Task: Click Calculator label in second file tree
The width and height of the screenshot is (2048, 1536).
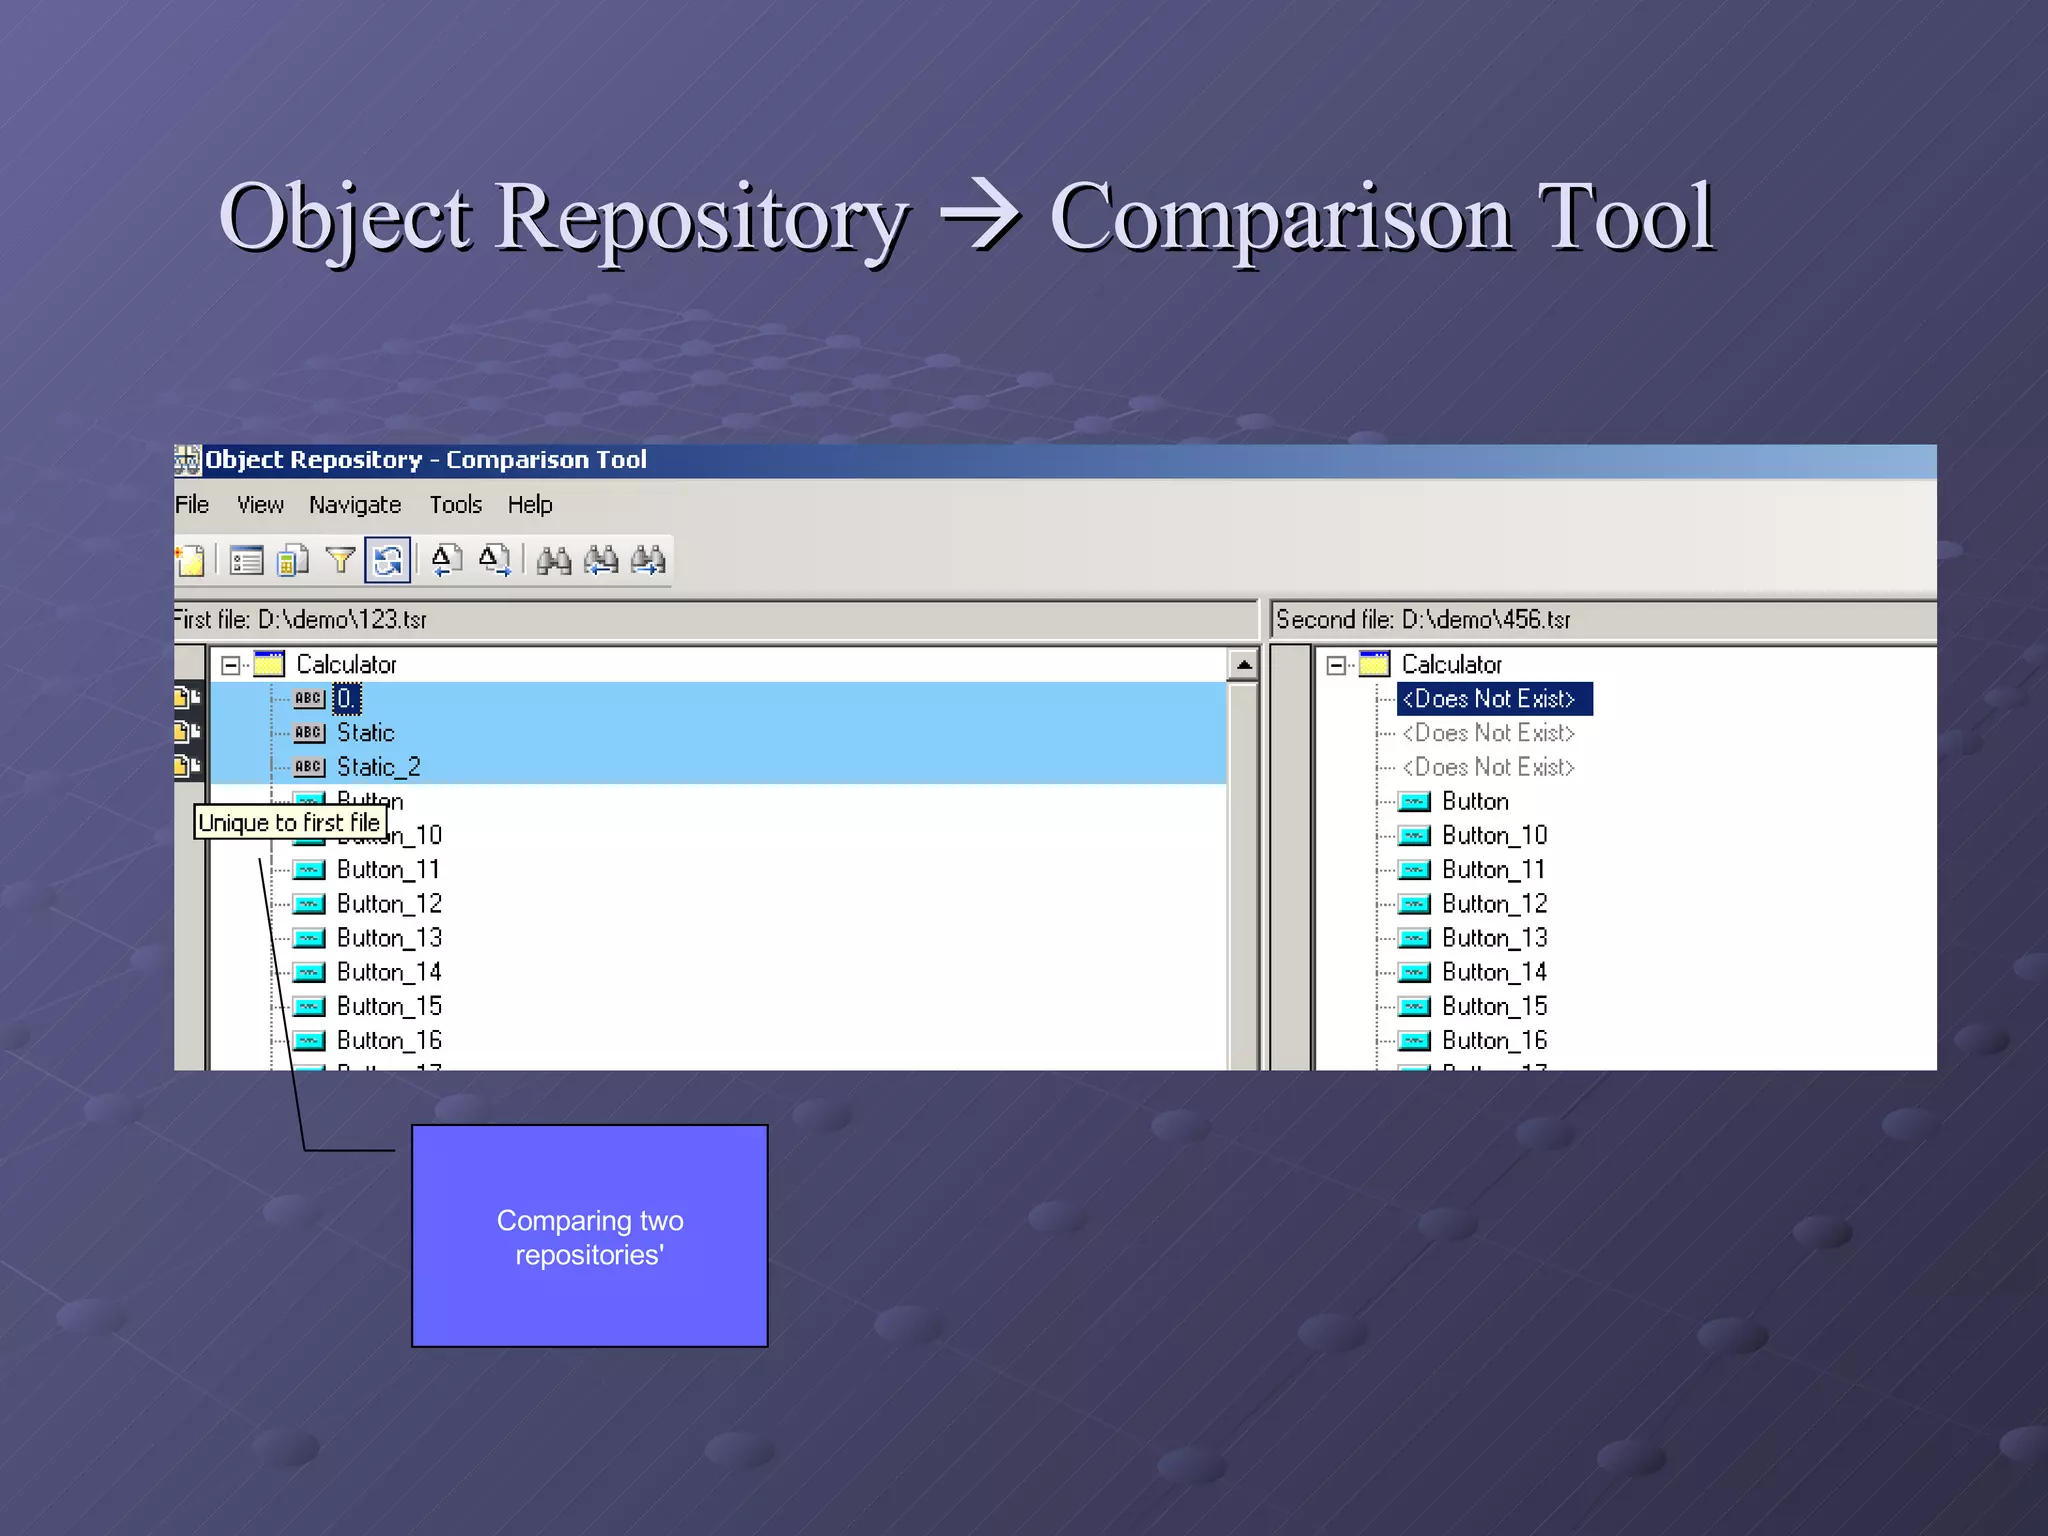Action: pyautogui.click(x=1451, y=665)
